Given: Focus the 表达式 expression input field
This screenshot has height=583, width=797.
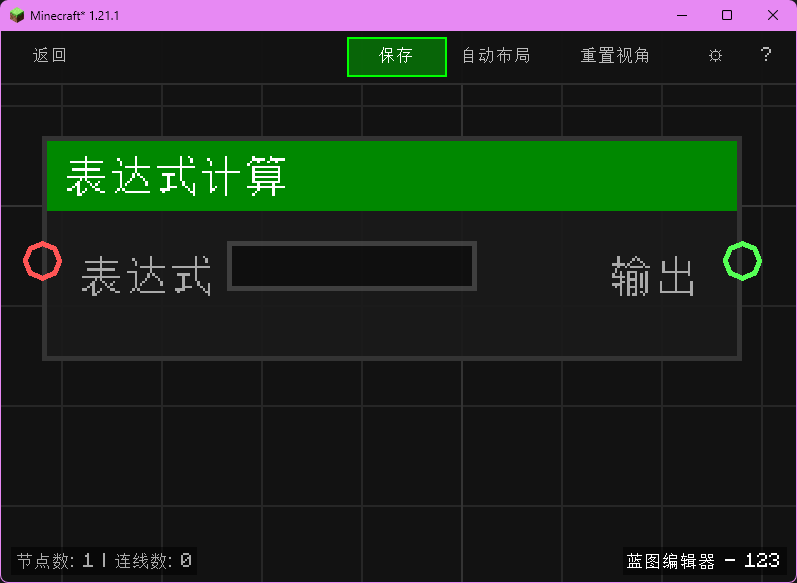Looking at the screenshot, I should click(x=352, y=266).
